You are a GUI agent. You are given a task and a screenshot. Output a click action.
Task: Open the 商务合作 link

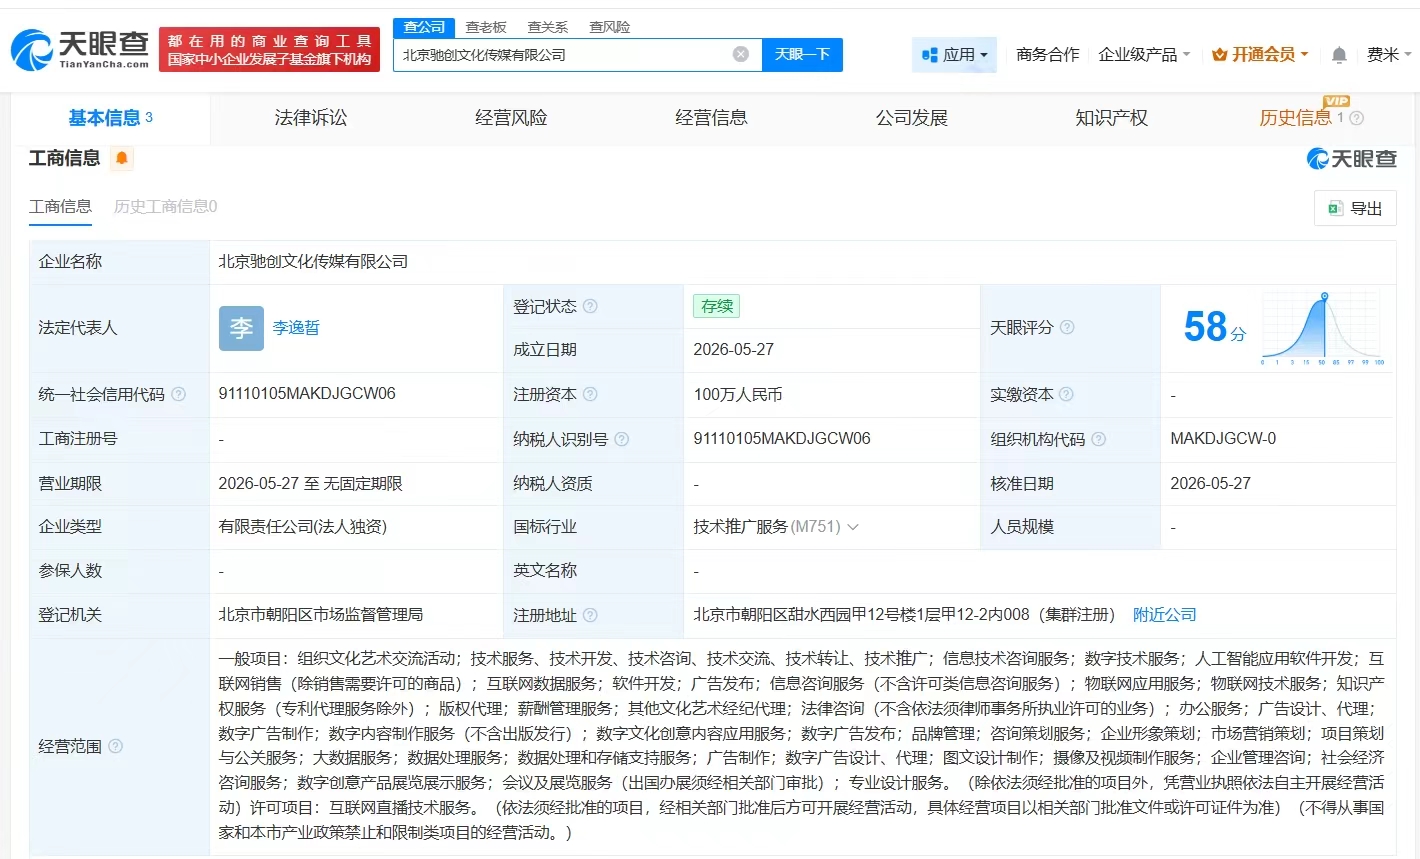(x=1048, y=55)
